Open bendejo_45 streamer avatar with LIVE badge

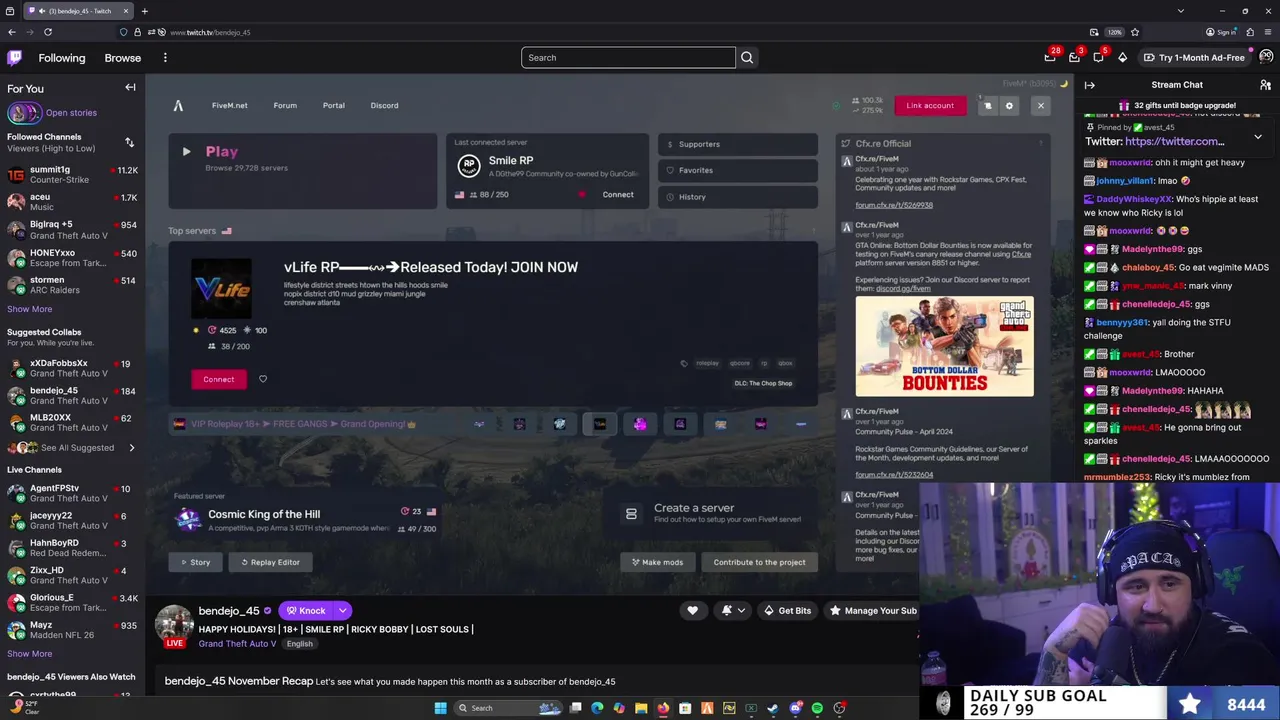[x=174, y=626]
